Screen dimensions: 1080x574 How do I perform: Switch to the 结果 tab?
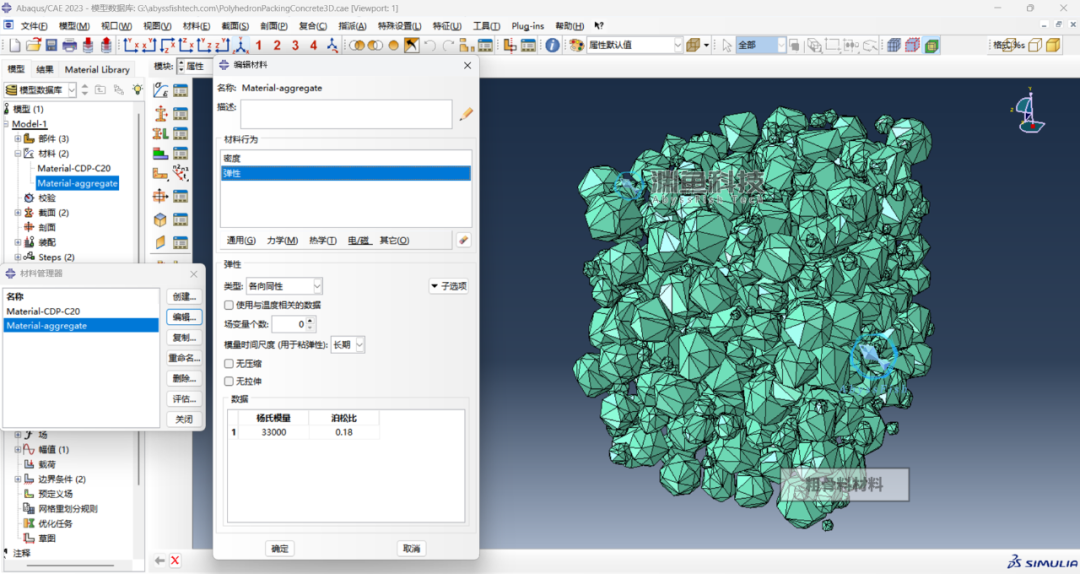45,69
